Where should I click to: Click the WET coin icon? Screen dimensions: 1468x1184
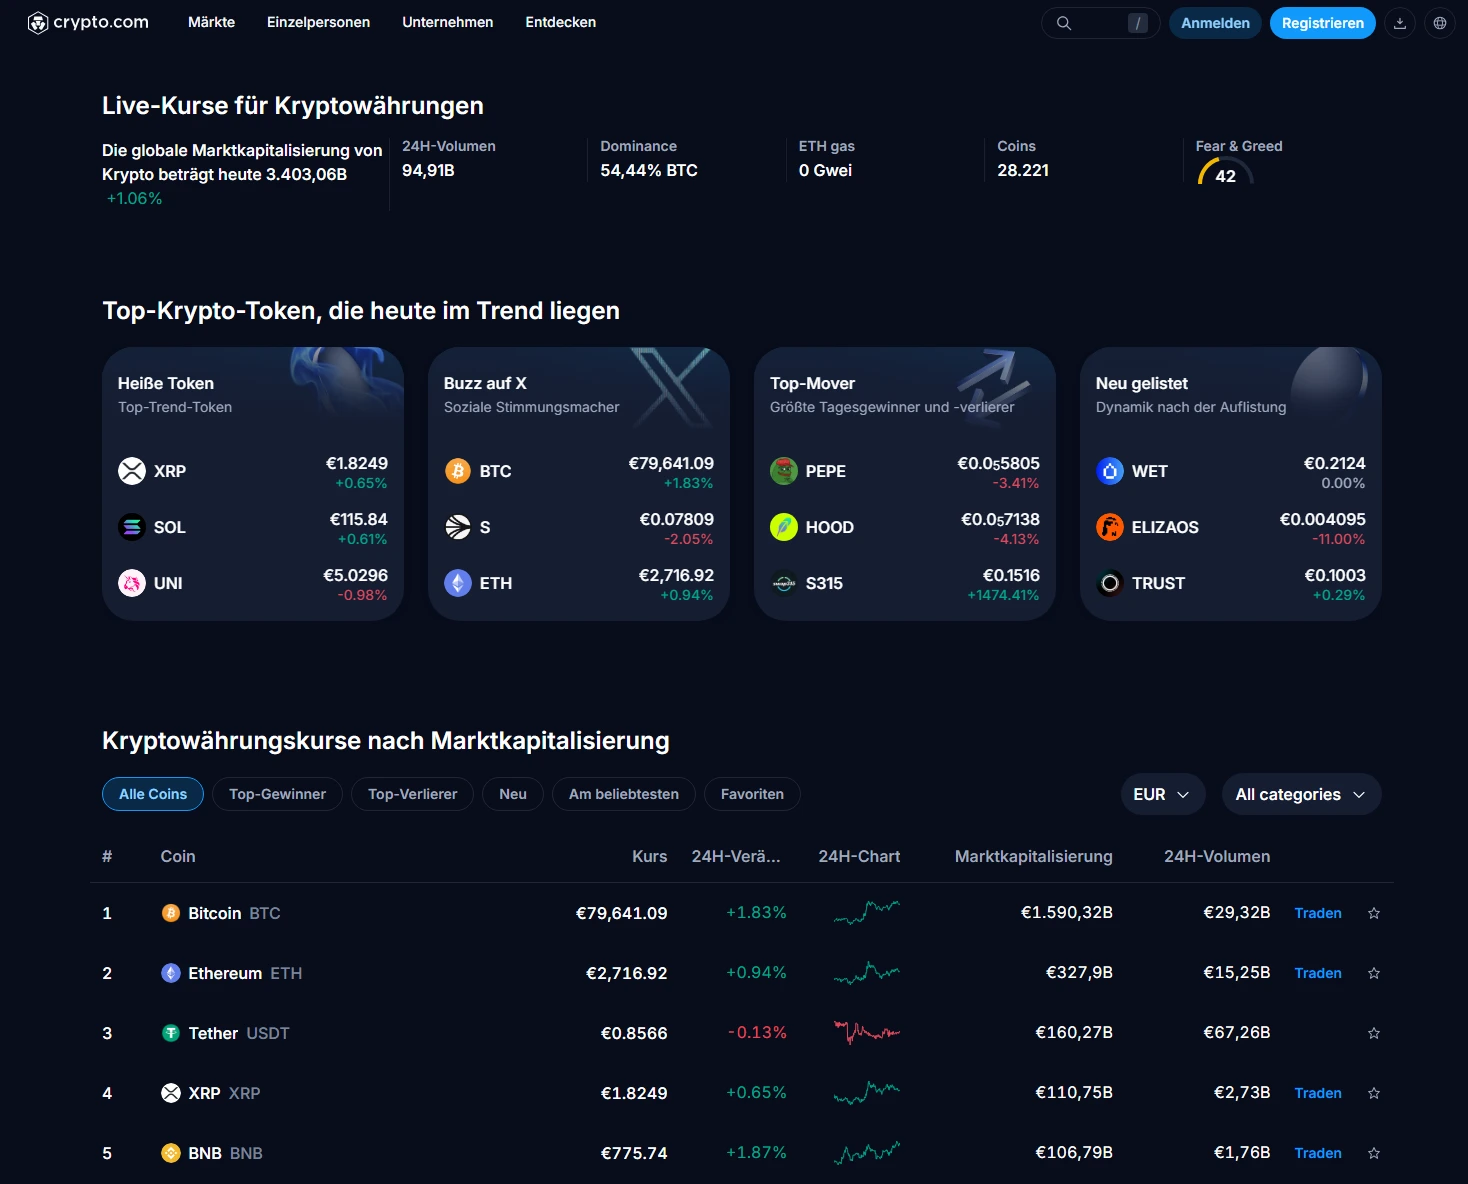1110,471
